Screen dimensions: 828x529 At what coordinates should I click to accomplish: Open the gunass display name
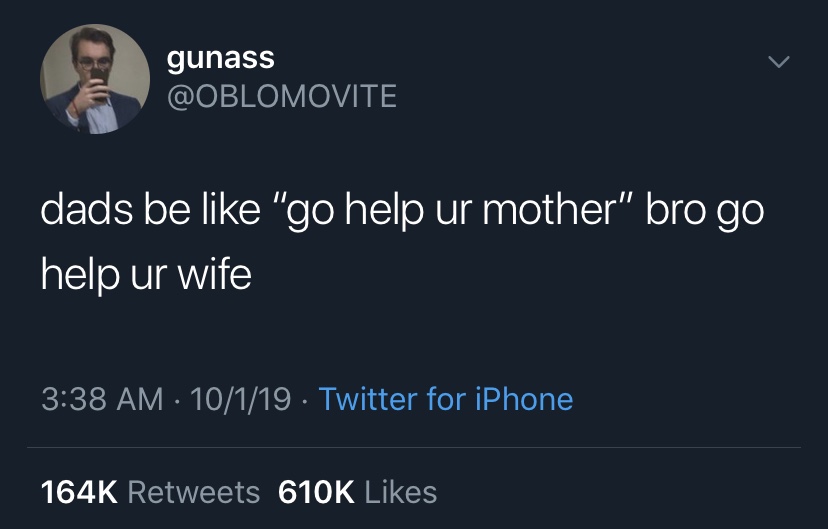coord(220,58)
